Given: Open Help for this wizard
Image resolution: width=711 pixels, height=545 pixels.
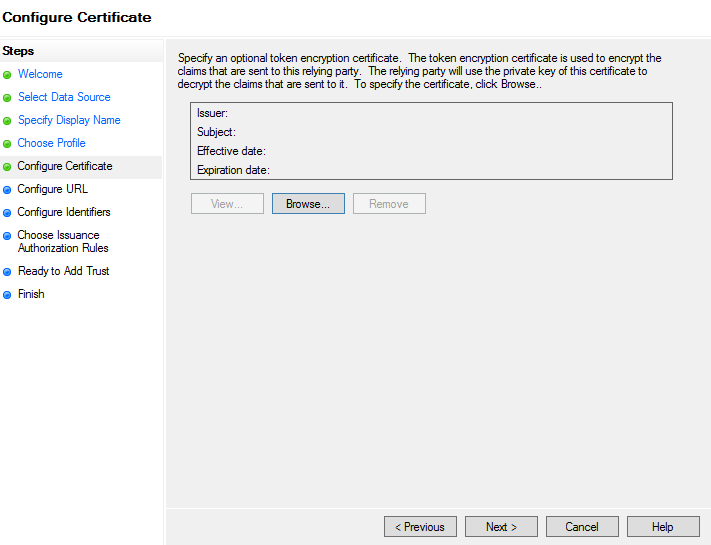Looking at the screenshot, I should tap(663, 526).
